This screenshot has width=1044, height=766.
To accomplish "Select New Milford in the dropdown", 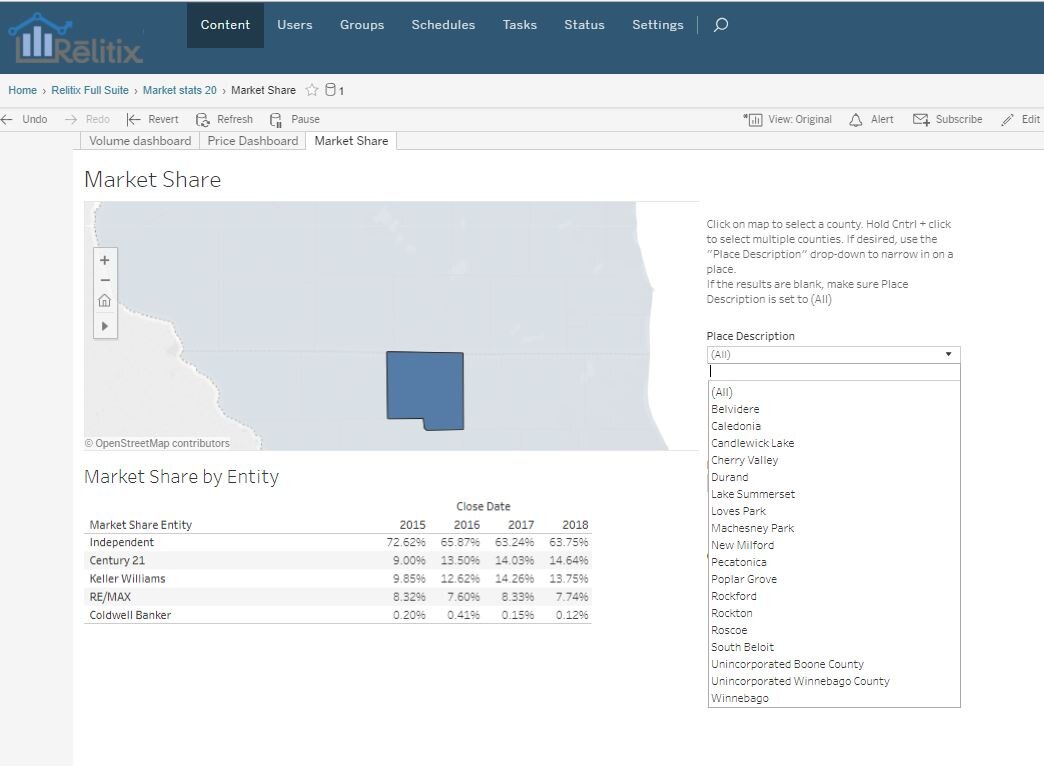I will point(742,545).
